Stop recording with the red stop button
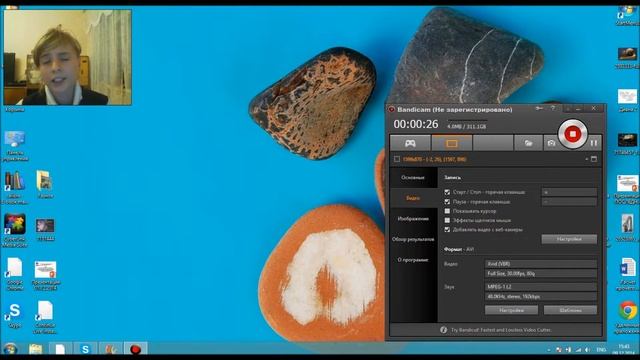The image size is (640, 360). click(572, 134)
